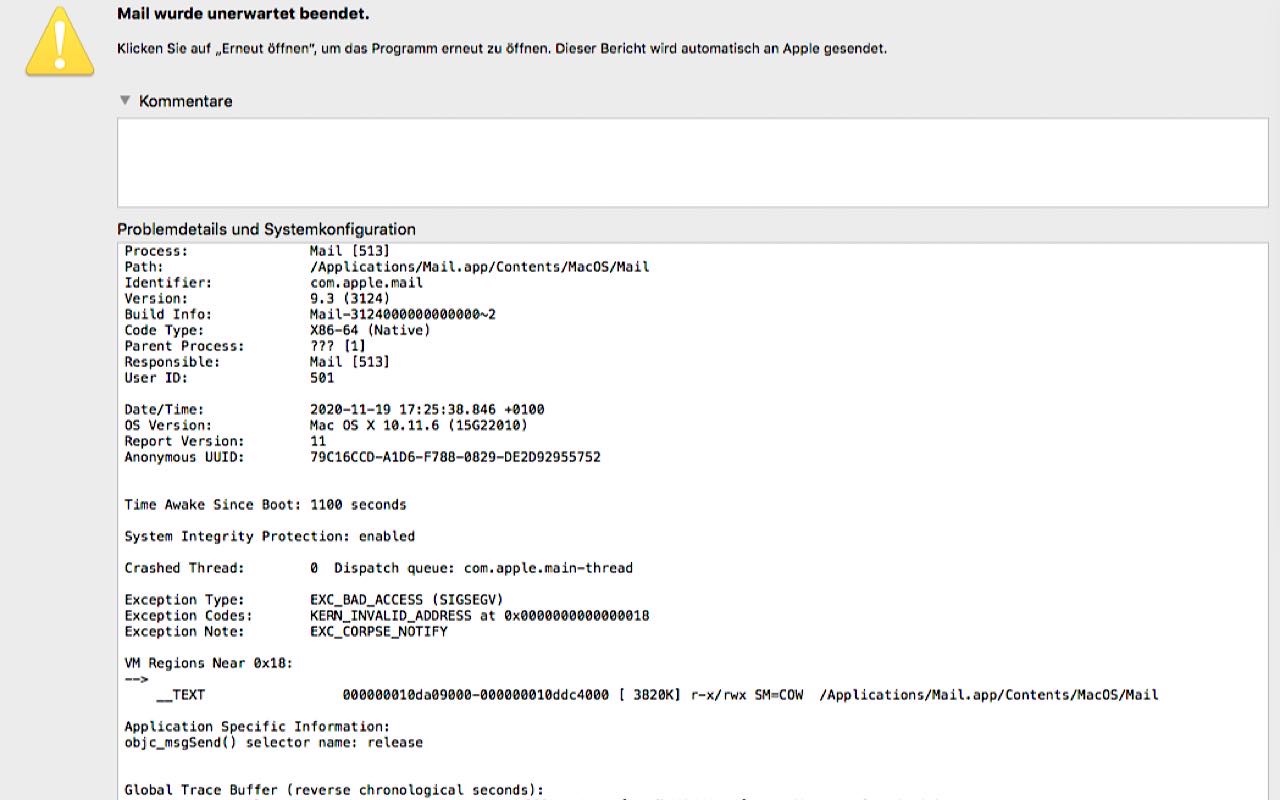
Task: Click the EXC_BAD_ACCESS exception type text
Action: pyautogui.click(x=406, y=600)
